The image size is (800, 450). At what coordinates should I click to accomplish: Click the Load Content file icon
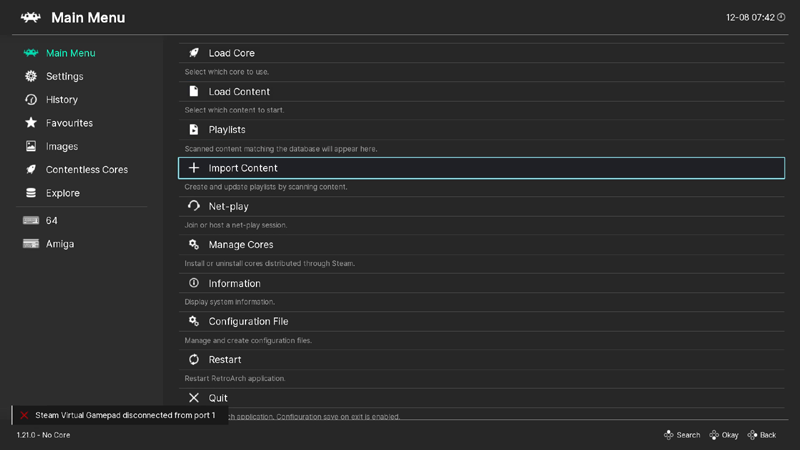click(194, 91)
